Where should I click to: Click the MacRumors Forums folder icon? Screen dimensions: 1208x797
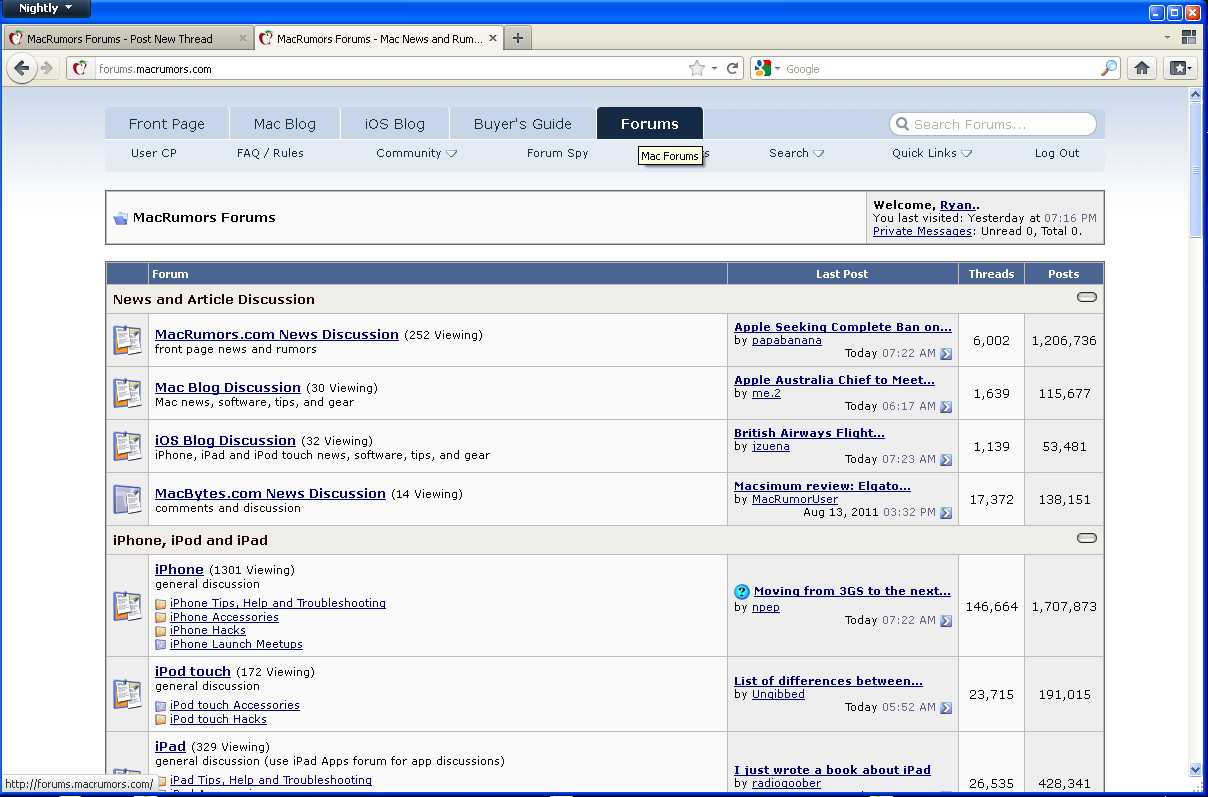coord(121,218)
